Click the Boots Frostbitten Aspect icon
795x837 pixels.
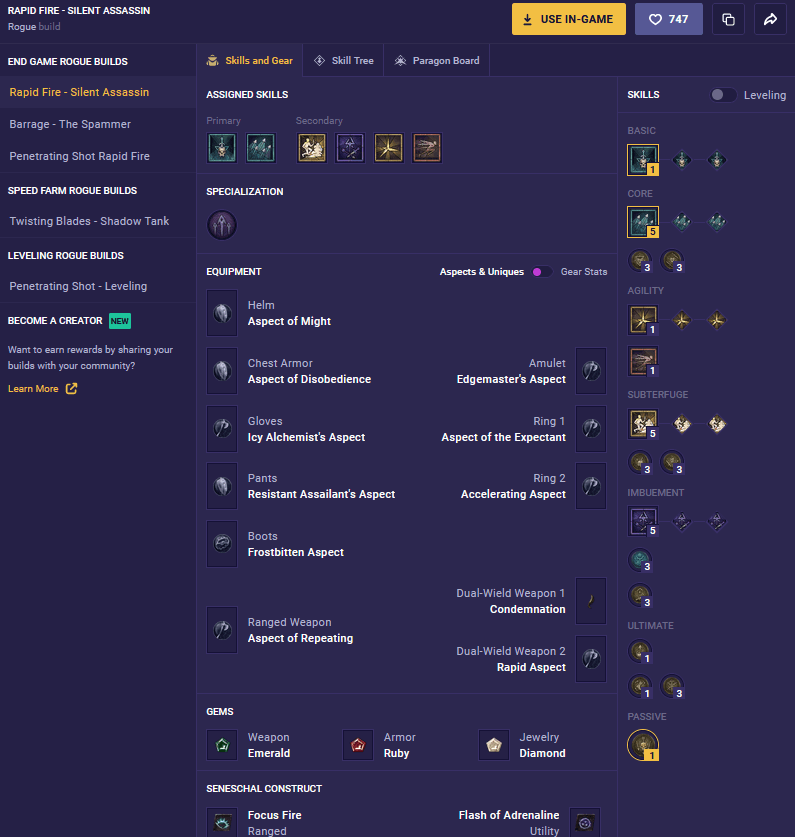pyautogui.click(x=222, y=544)
